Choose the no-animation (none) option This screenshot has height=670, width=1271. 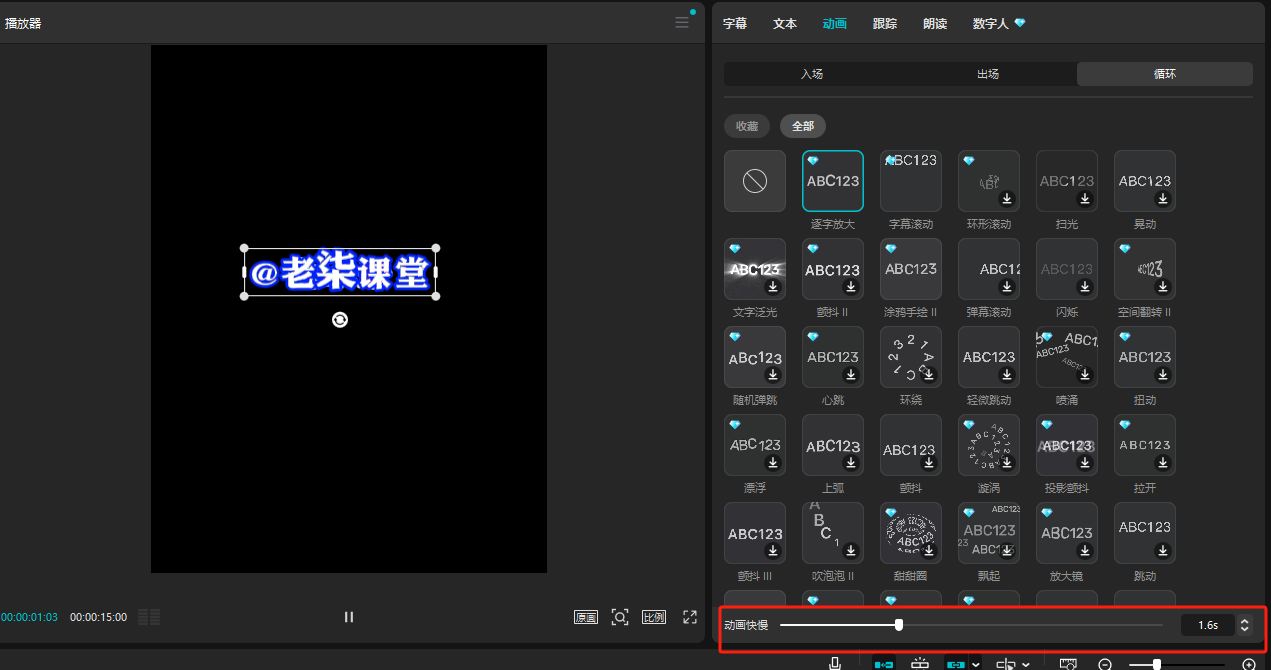(754, 181)
